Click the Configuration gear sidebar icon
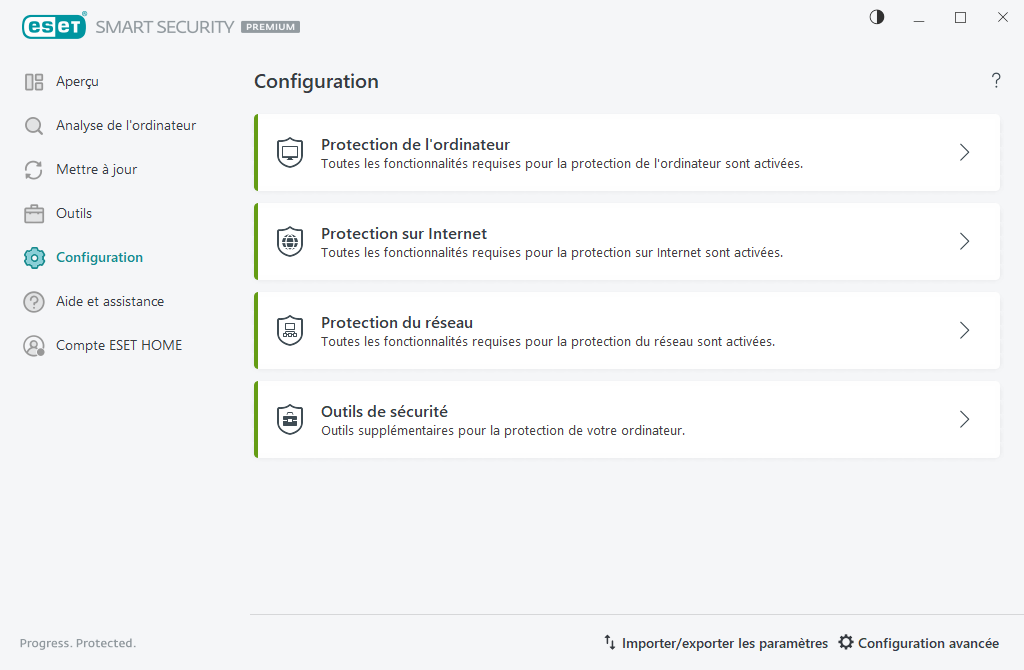This screenshot has height=670, width=1024. point(34,258)
